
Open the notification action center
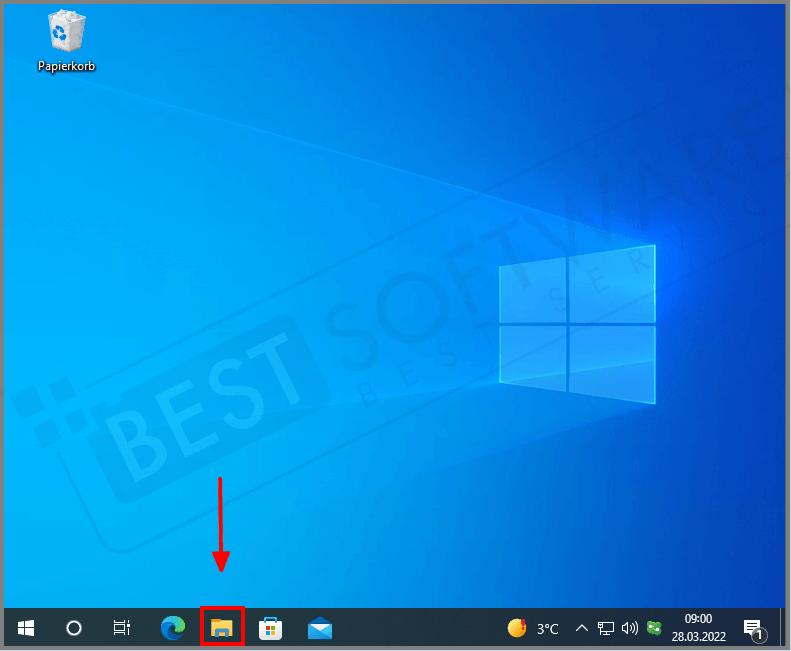point(754,629)
